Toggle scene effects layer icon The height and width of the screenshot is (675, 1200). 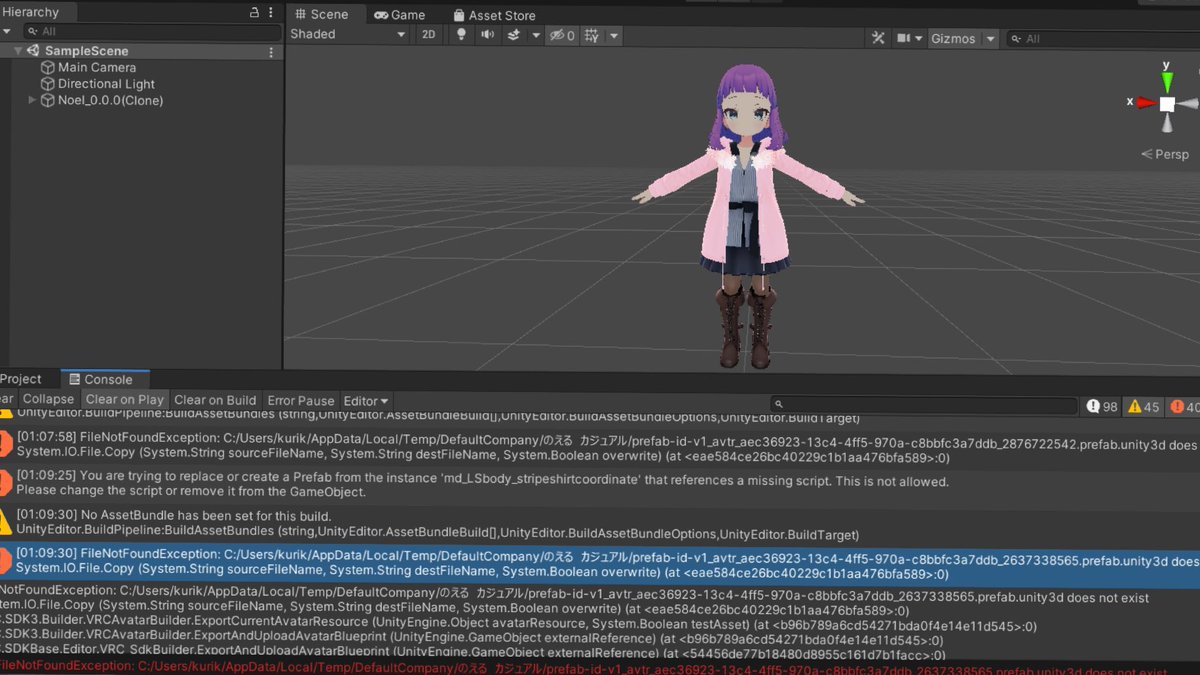click(x=514, y=35)
